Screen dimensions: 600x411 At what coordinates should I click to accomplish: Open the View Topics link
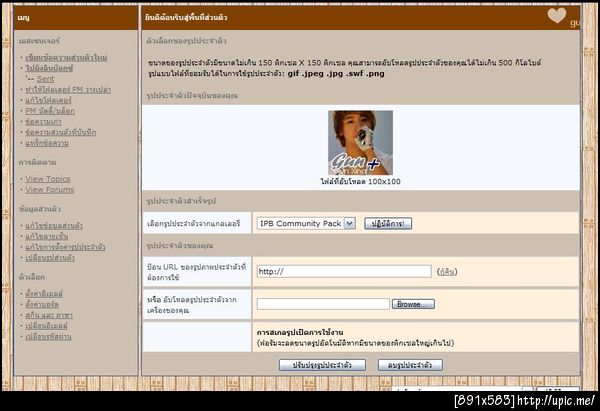(x=48, y=179)
